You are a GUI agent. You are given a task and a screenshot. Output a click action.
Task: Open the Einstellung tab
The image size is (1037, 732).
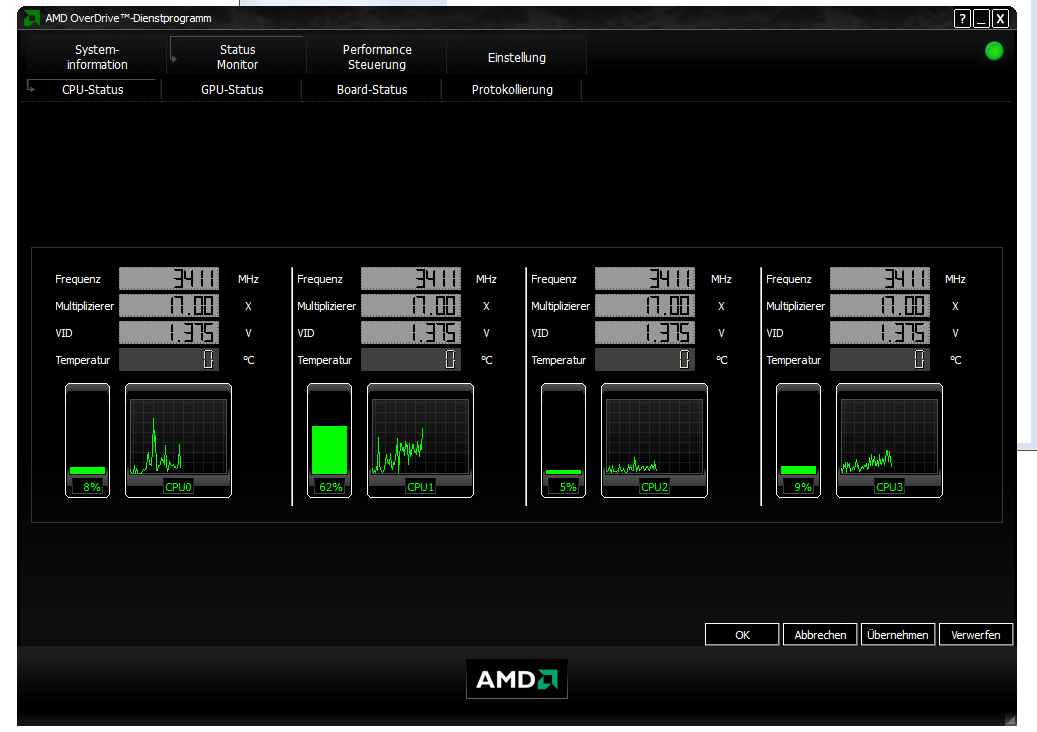[x=517, y=58]
